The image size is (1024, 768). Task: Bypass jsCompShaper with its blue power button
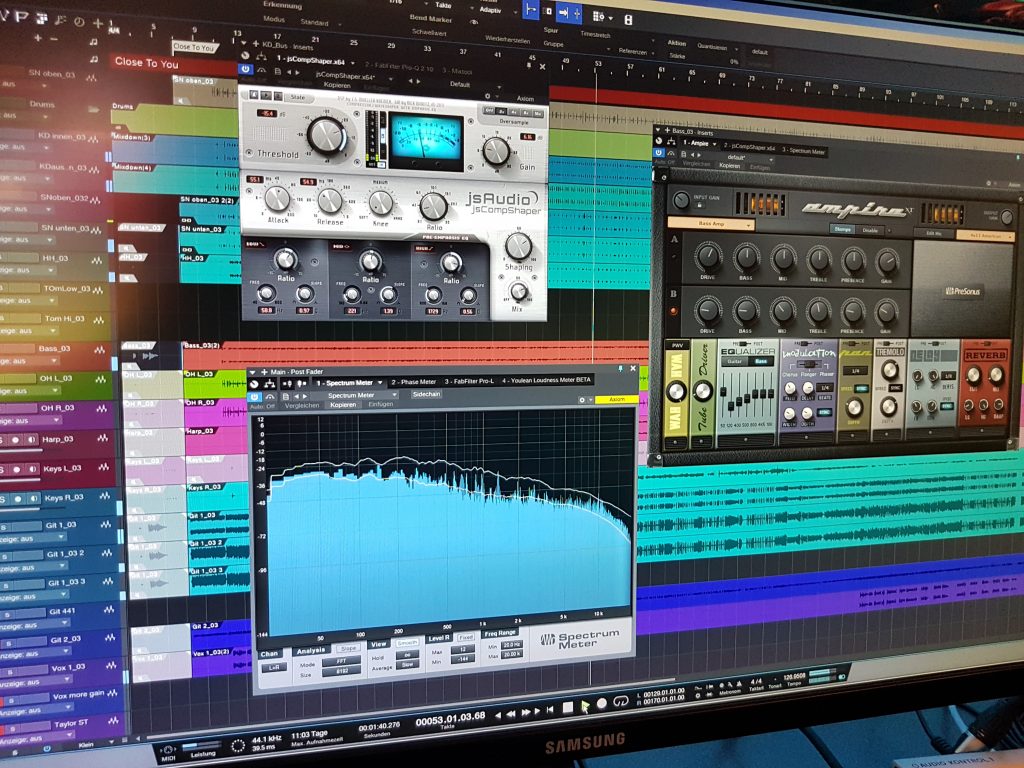(x=245, y=69)
